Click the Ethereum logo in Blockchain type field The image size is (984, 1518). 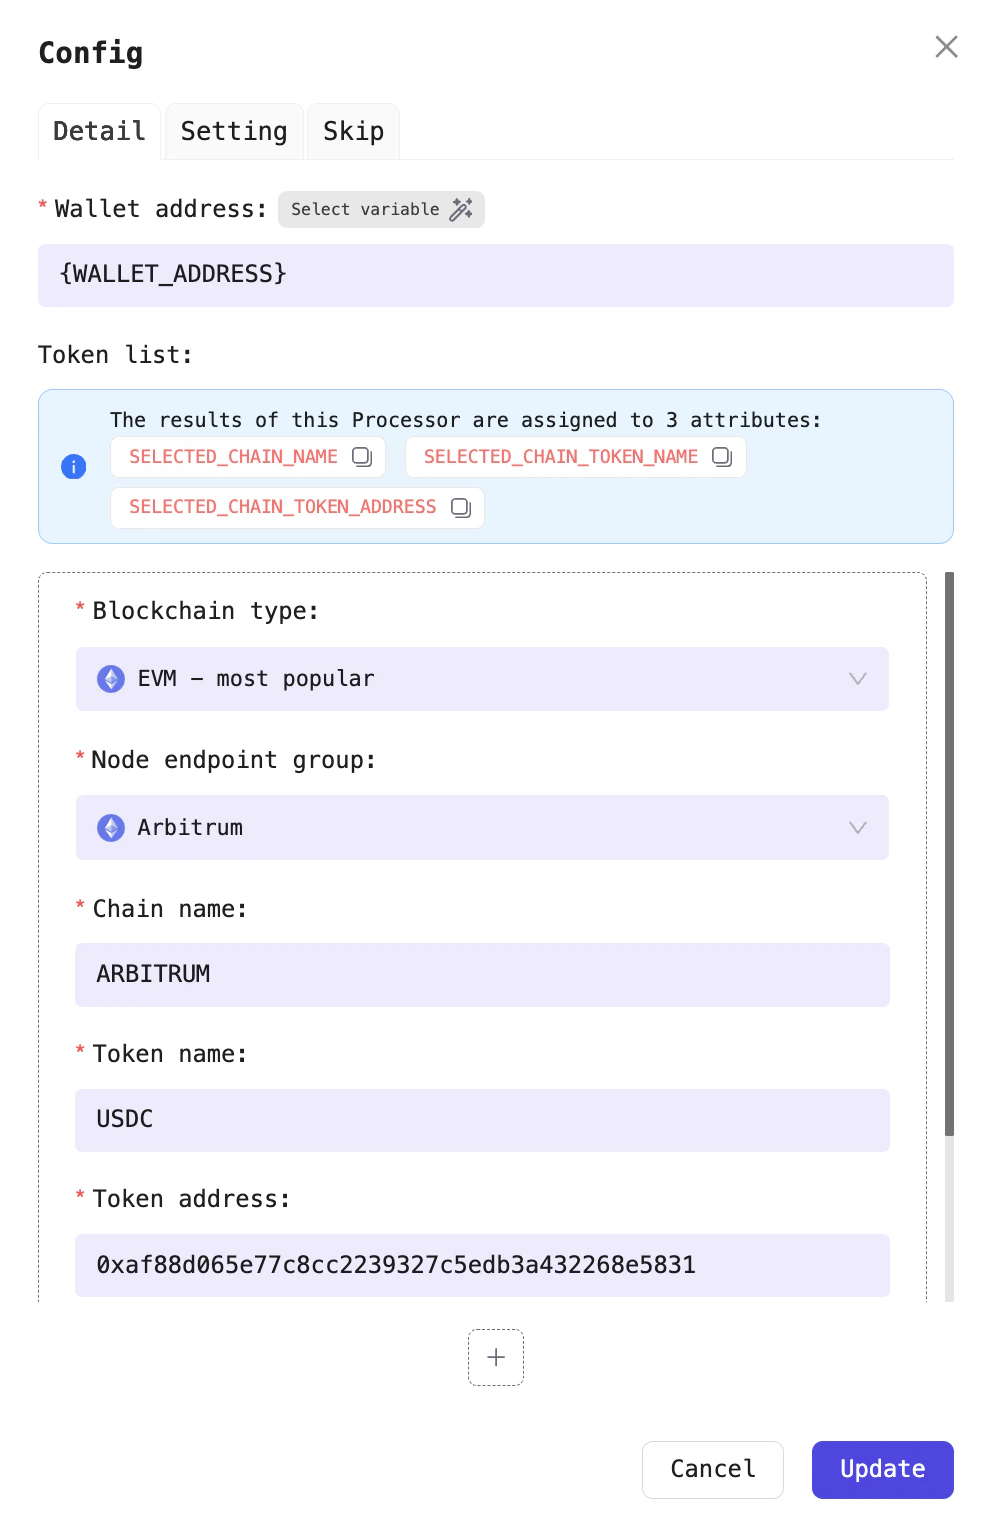click(110, 679)
